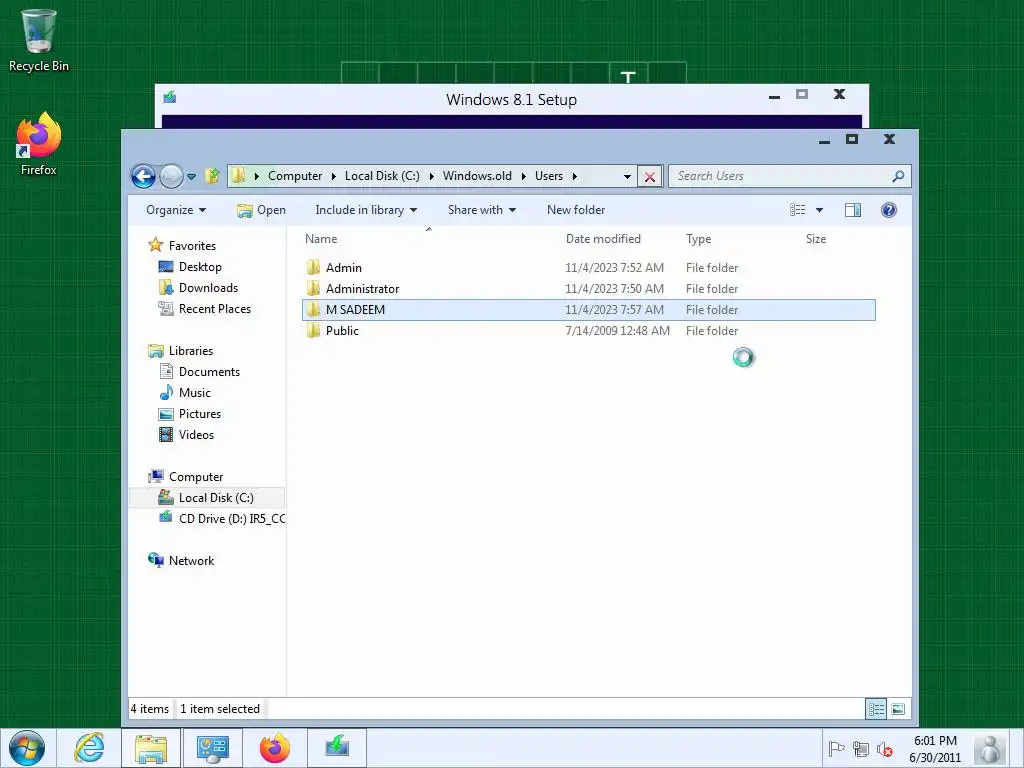Click the Libraries heading in the sidebar
1024x768 pixels.
[x=191, y=351]
